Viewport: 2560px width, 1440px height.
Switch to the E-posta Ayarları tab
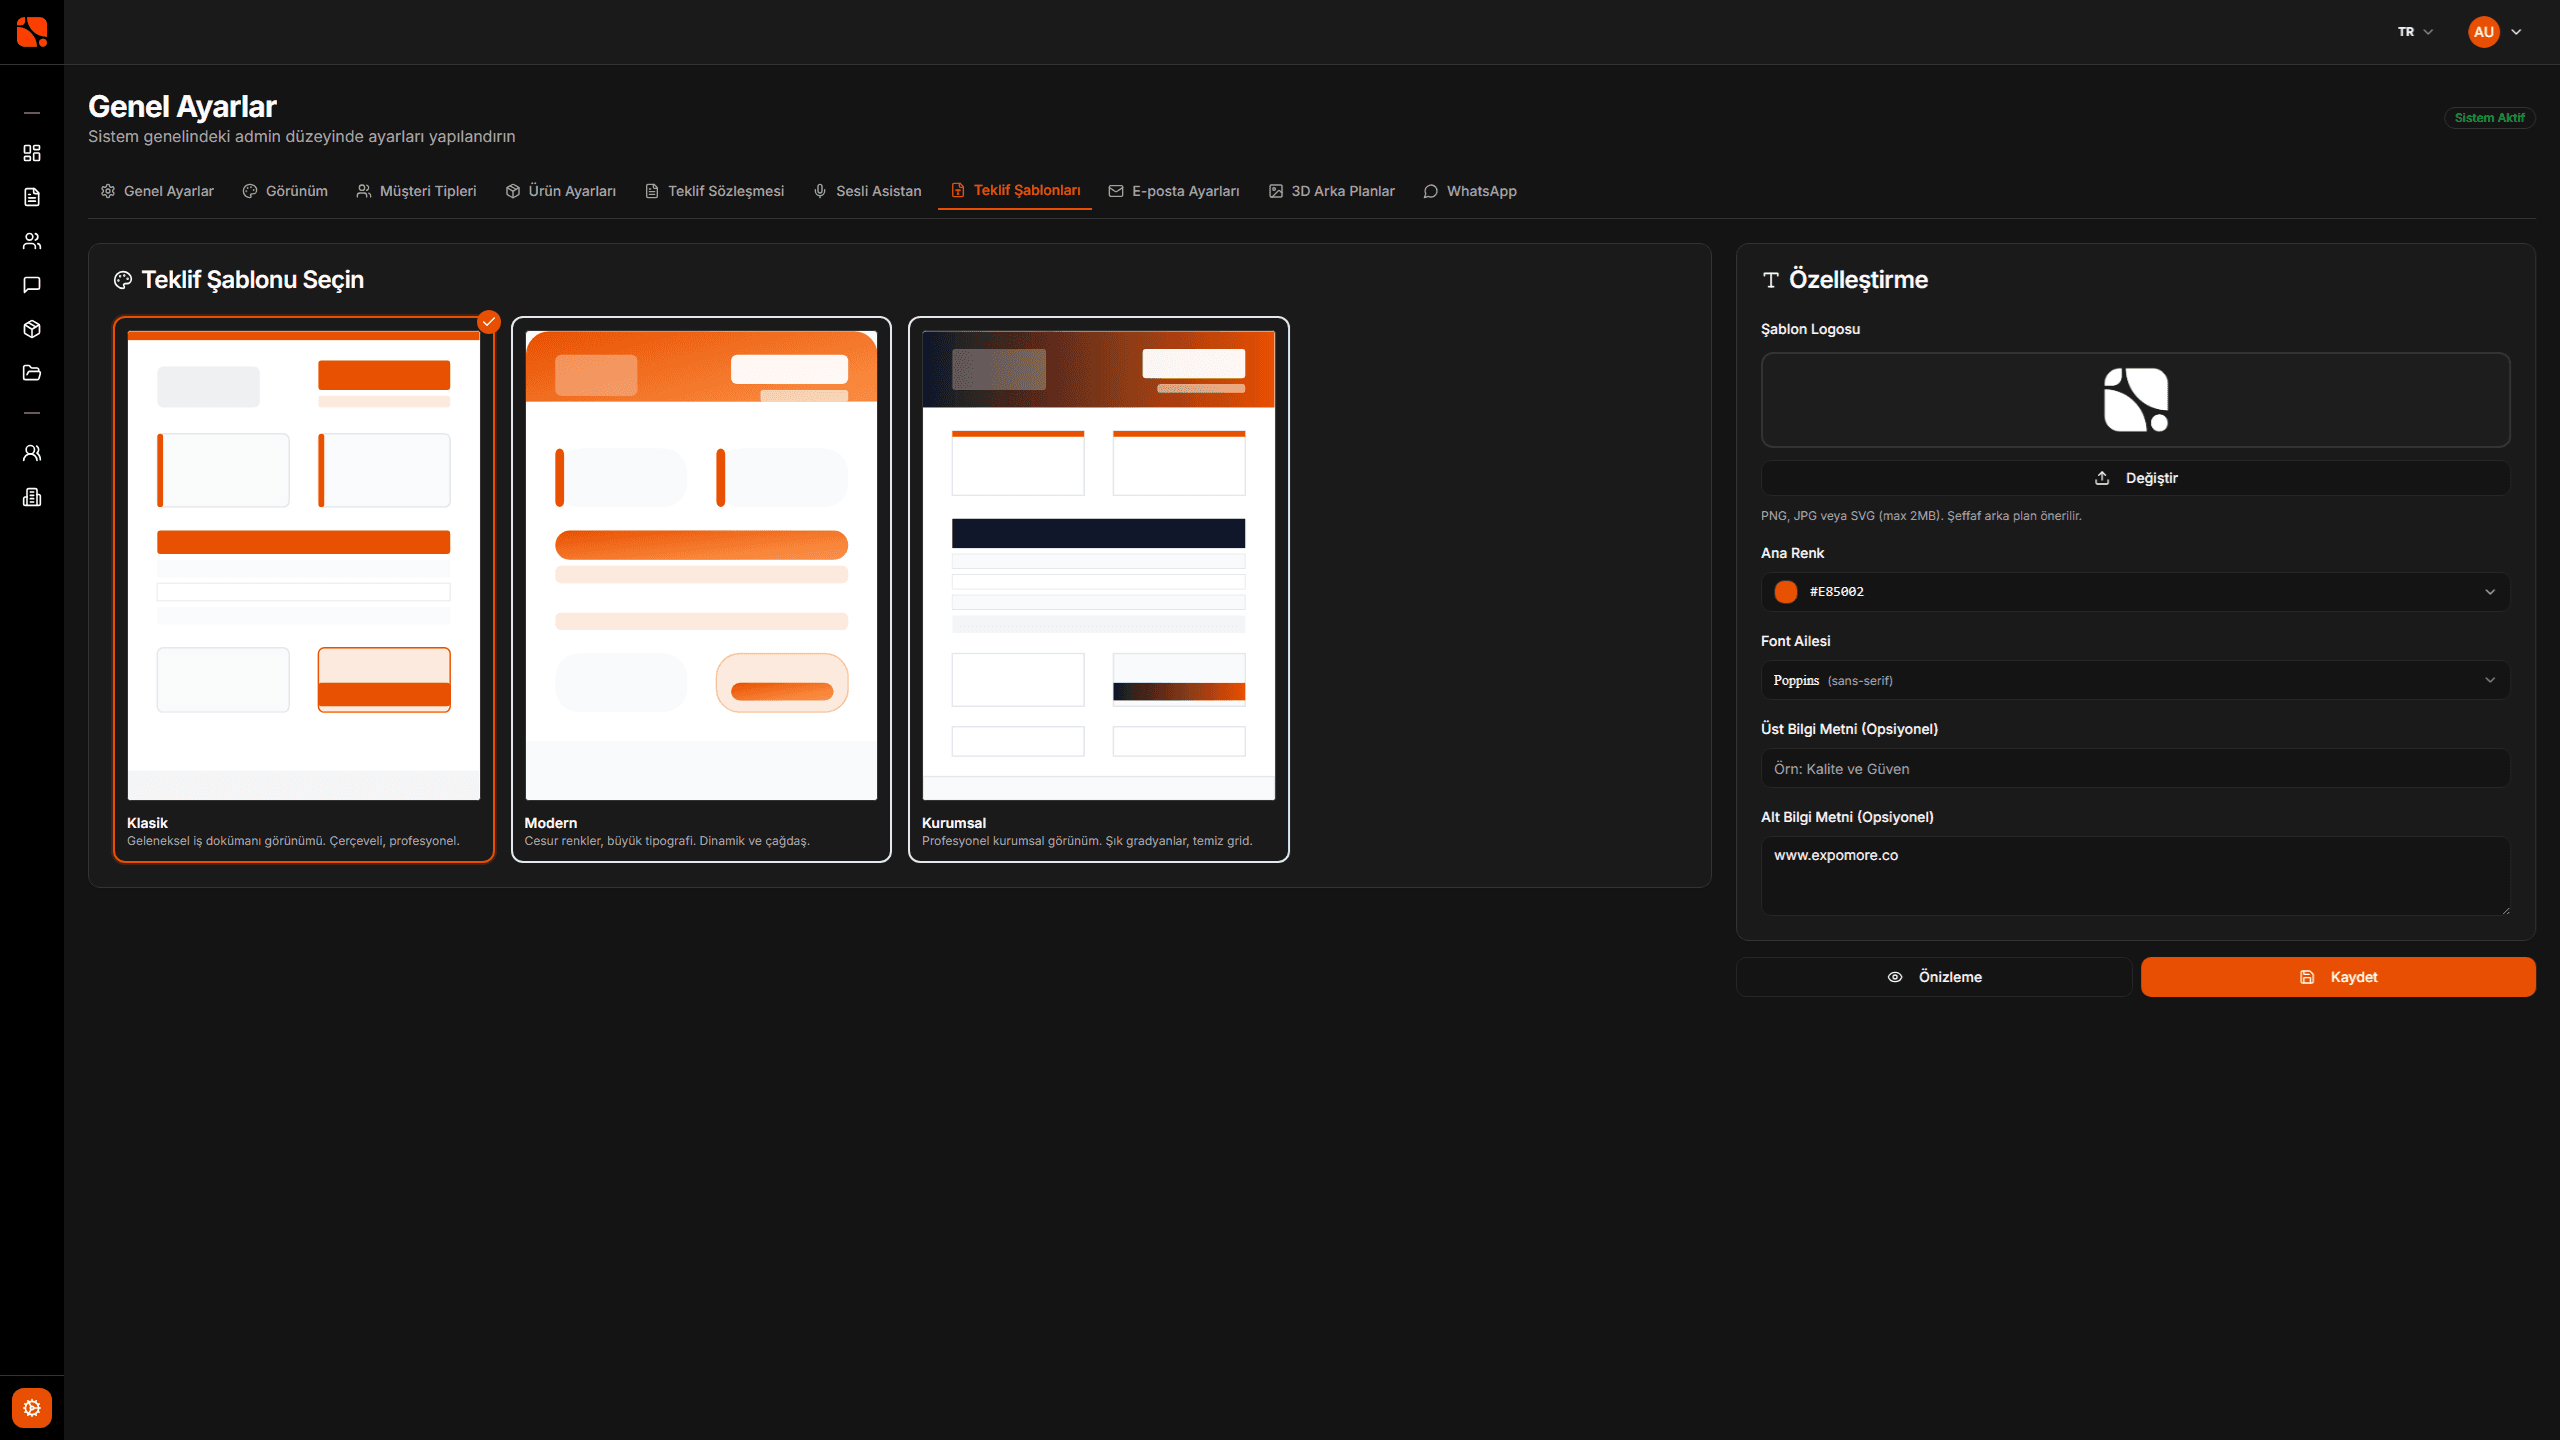[1174, 191]
